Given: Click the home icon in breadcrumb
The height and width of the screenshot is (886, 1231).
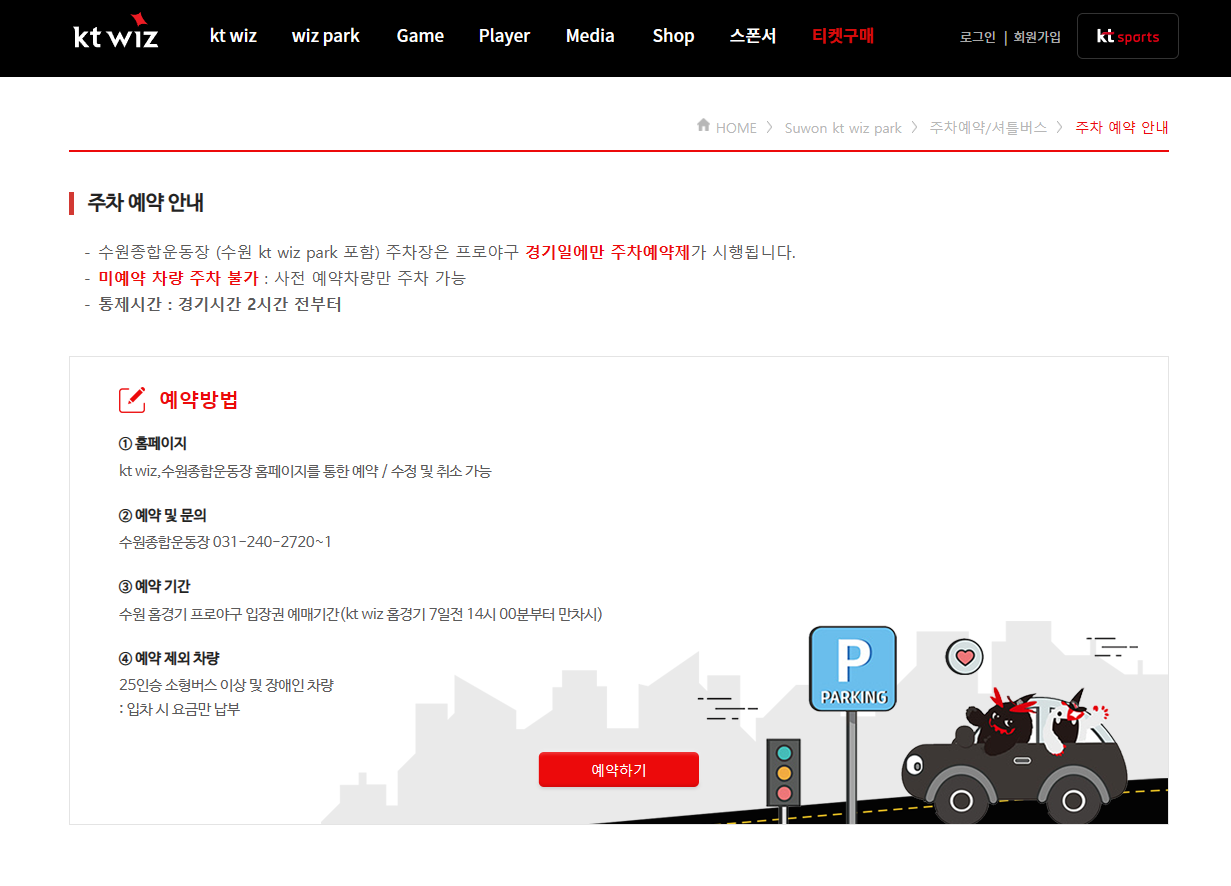Looking at the screenshot, I should coord(703,125).
